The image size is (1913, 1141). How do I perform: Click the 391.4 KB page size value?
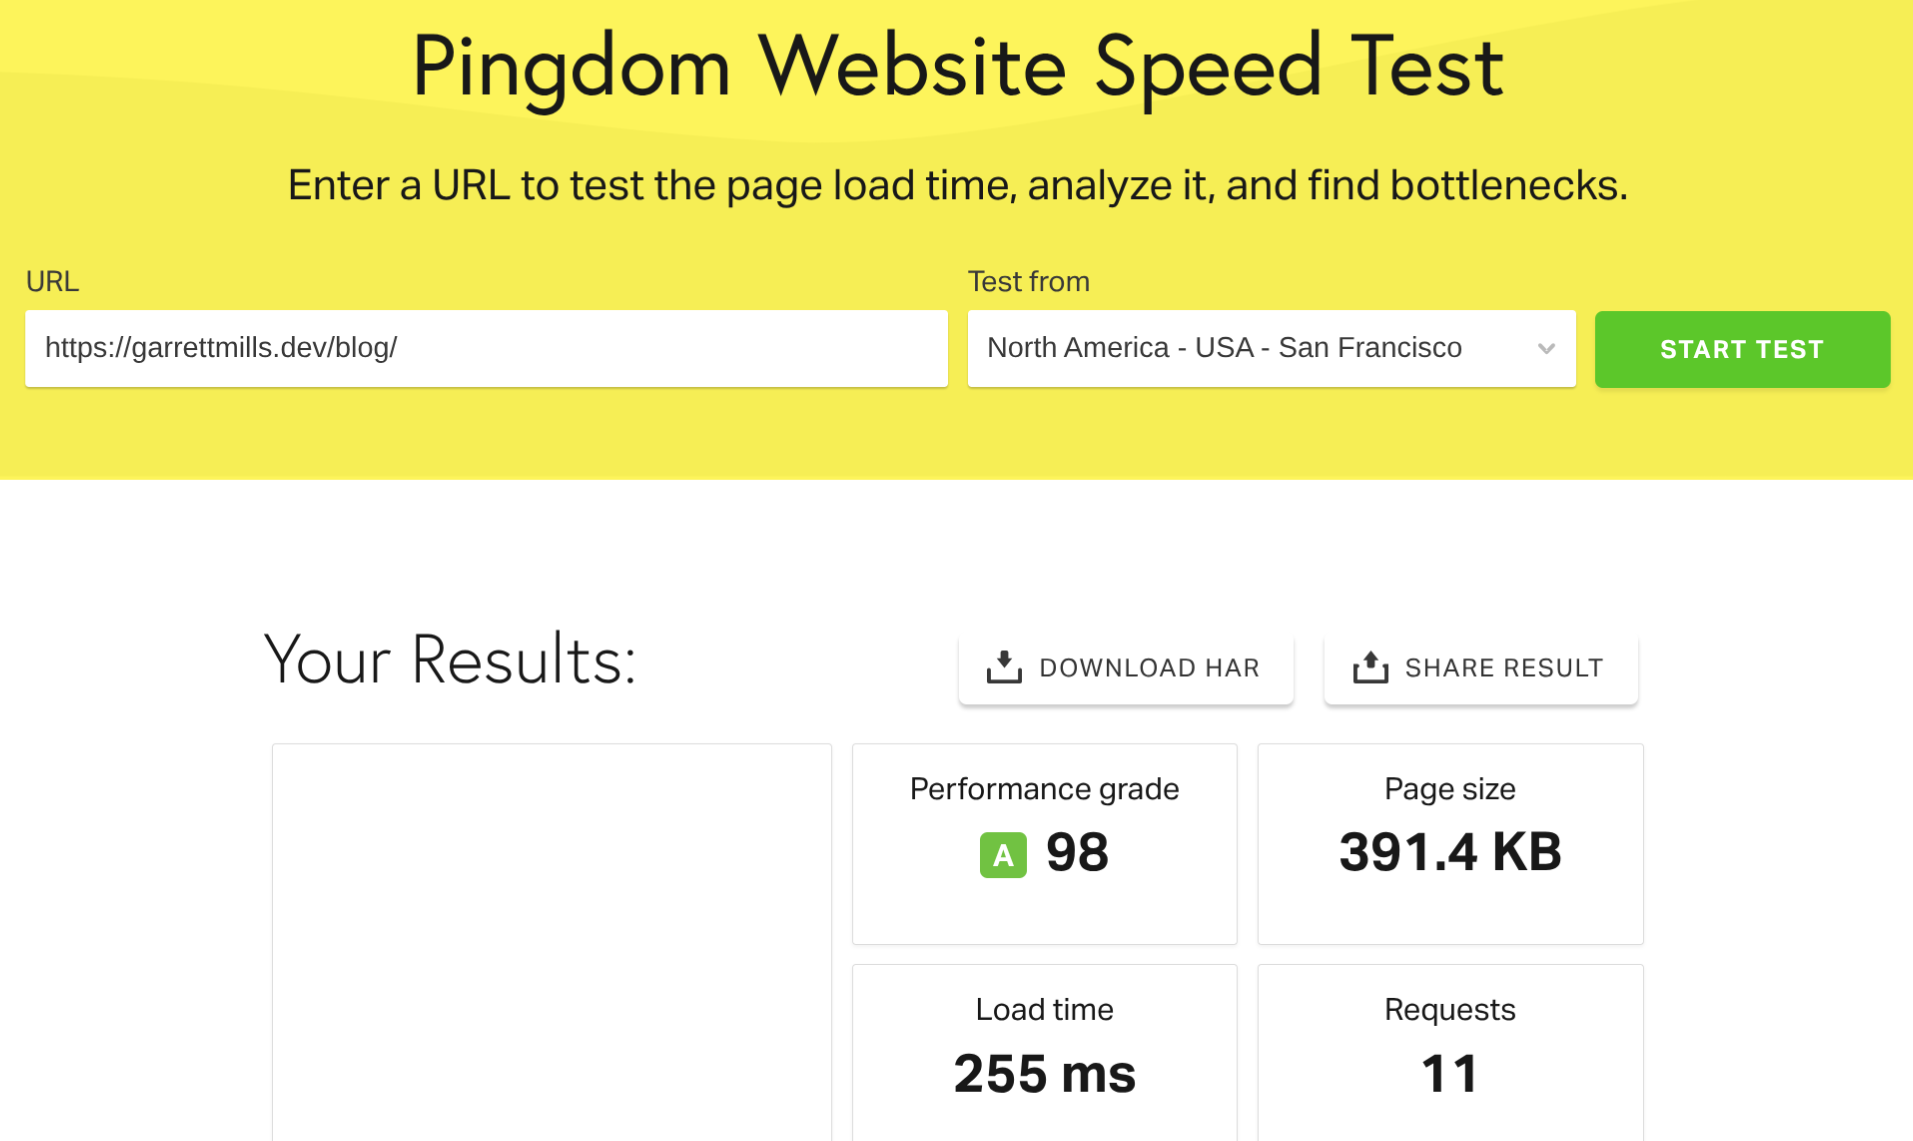pos(1449,853)
